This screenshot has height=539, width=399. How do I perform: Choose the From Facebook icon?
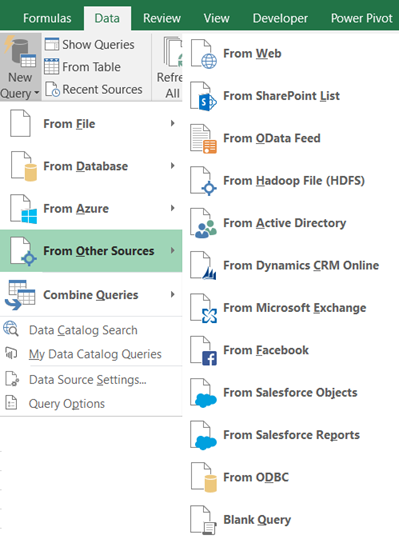(203, 351)
